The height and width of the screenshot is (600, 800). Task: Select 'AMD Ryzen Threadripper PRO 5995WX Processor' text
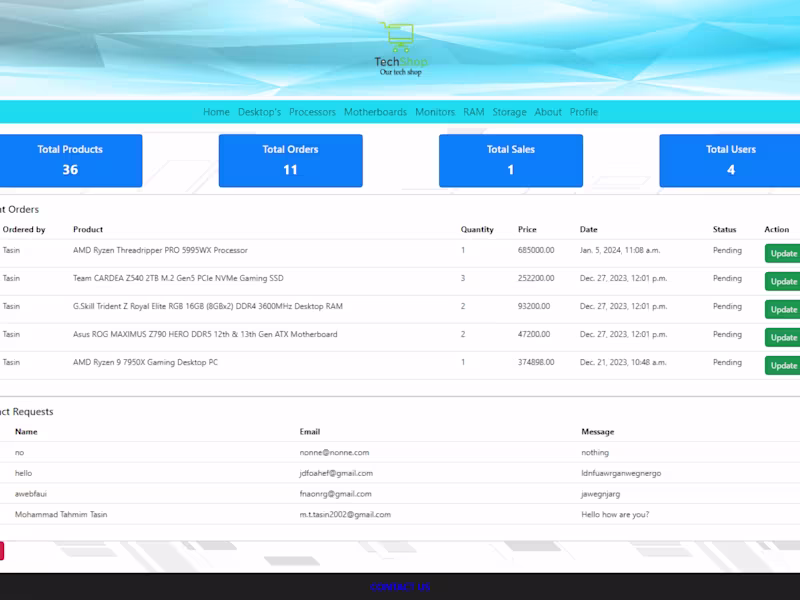[160, 250]
